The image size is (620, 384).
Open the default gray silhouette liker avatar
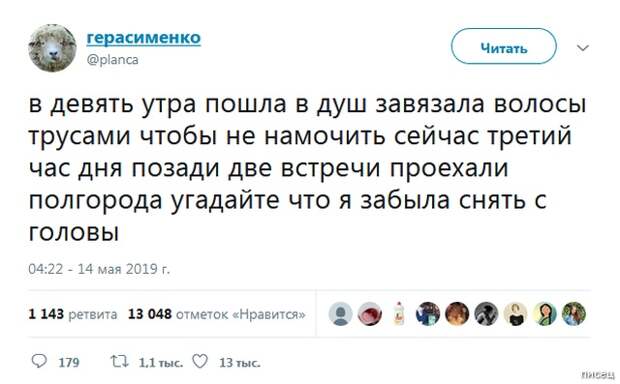point(340,314)
